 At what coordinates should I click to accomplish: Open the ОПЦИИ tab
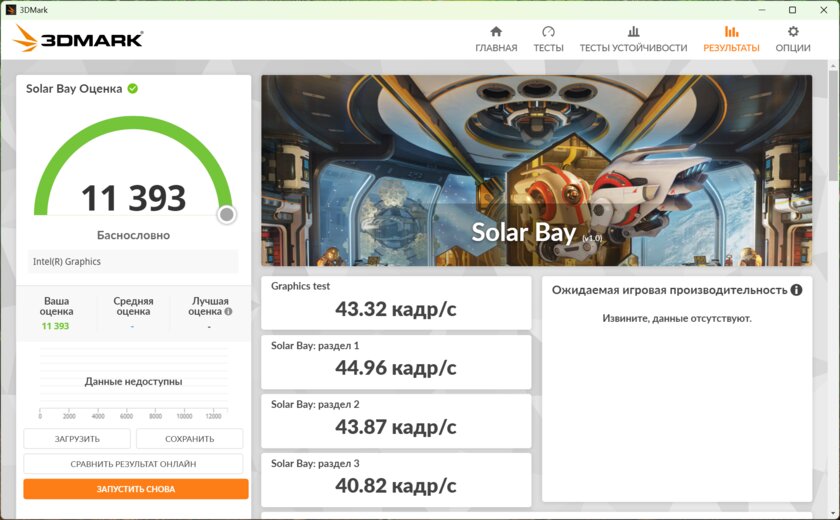[x=793, y=48]
